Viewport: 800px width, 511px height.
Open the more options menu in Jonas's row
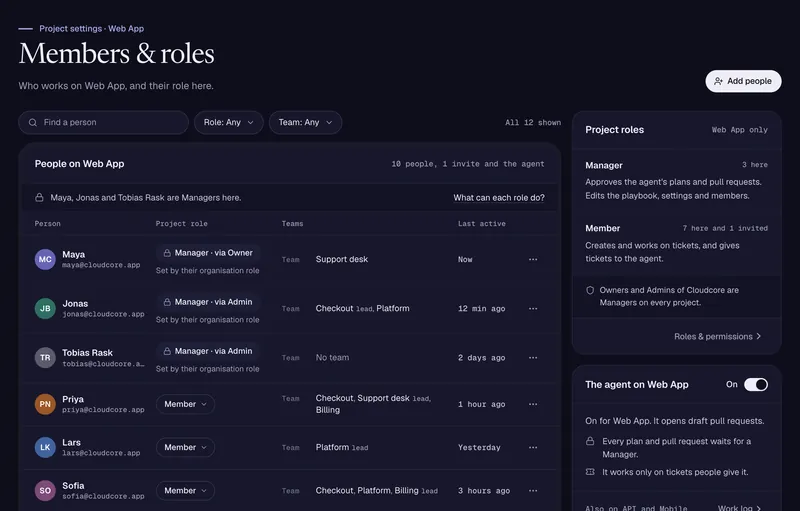[x=533, y=309]
